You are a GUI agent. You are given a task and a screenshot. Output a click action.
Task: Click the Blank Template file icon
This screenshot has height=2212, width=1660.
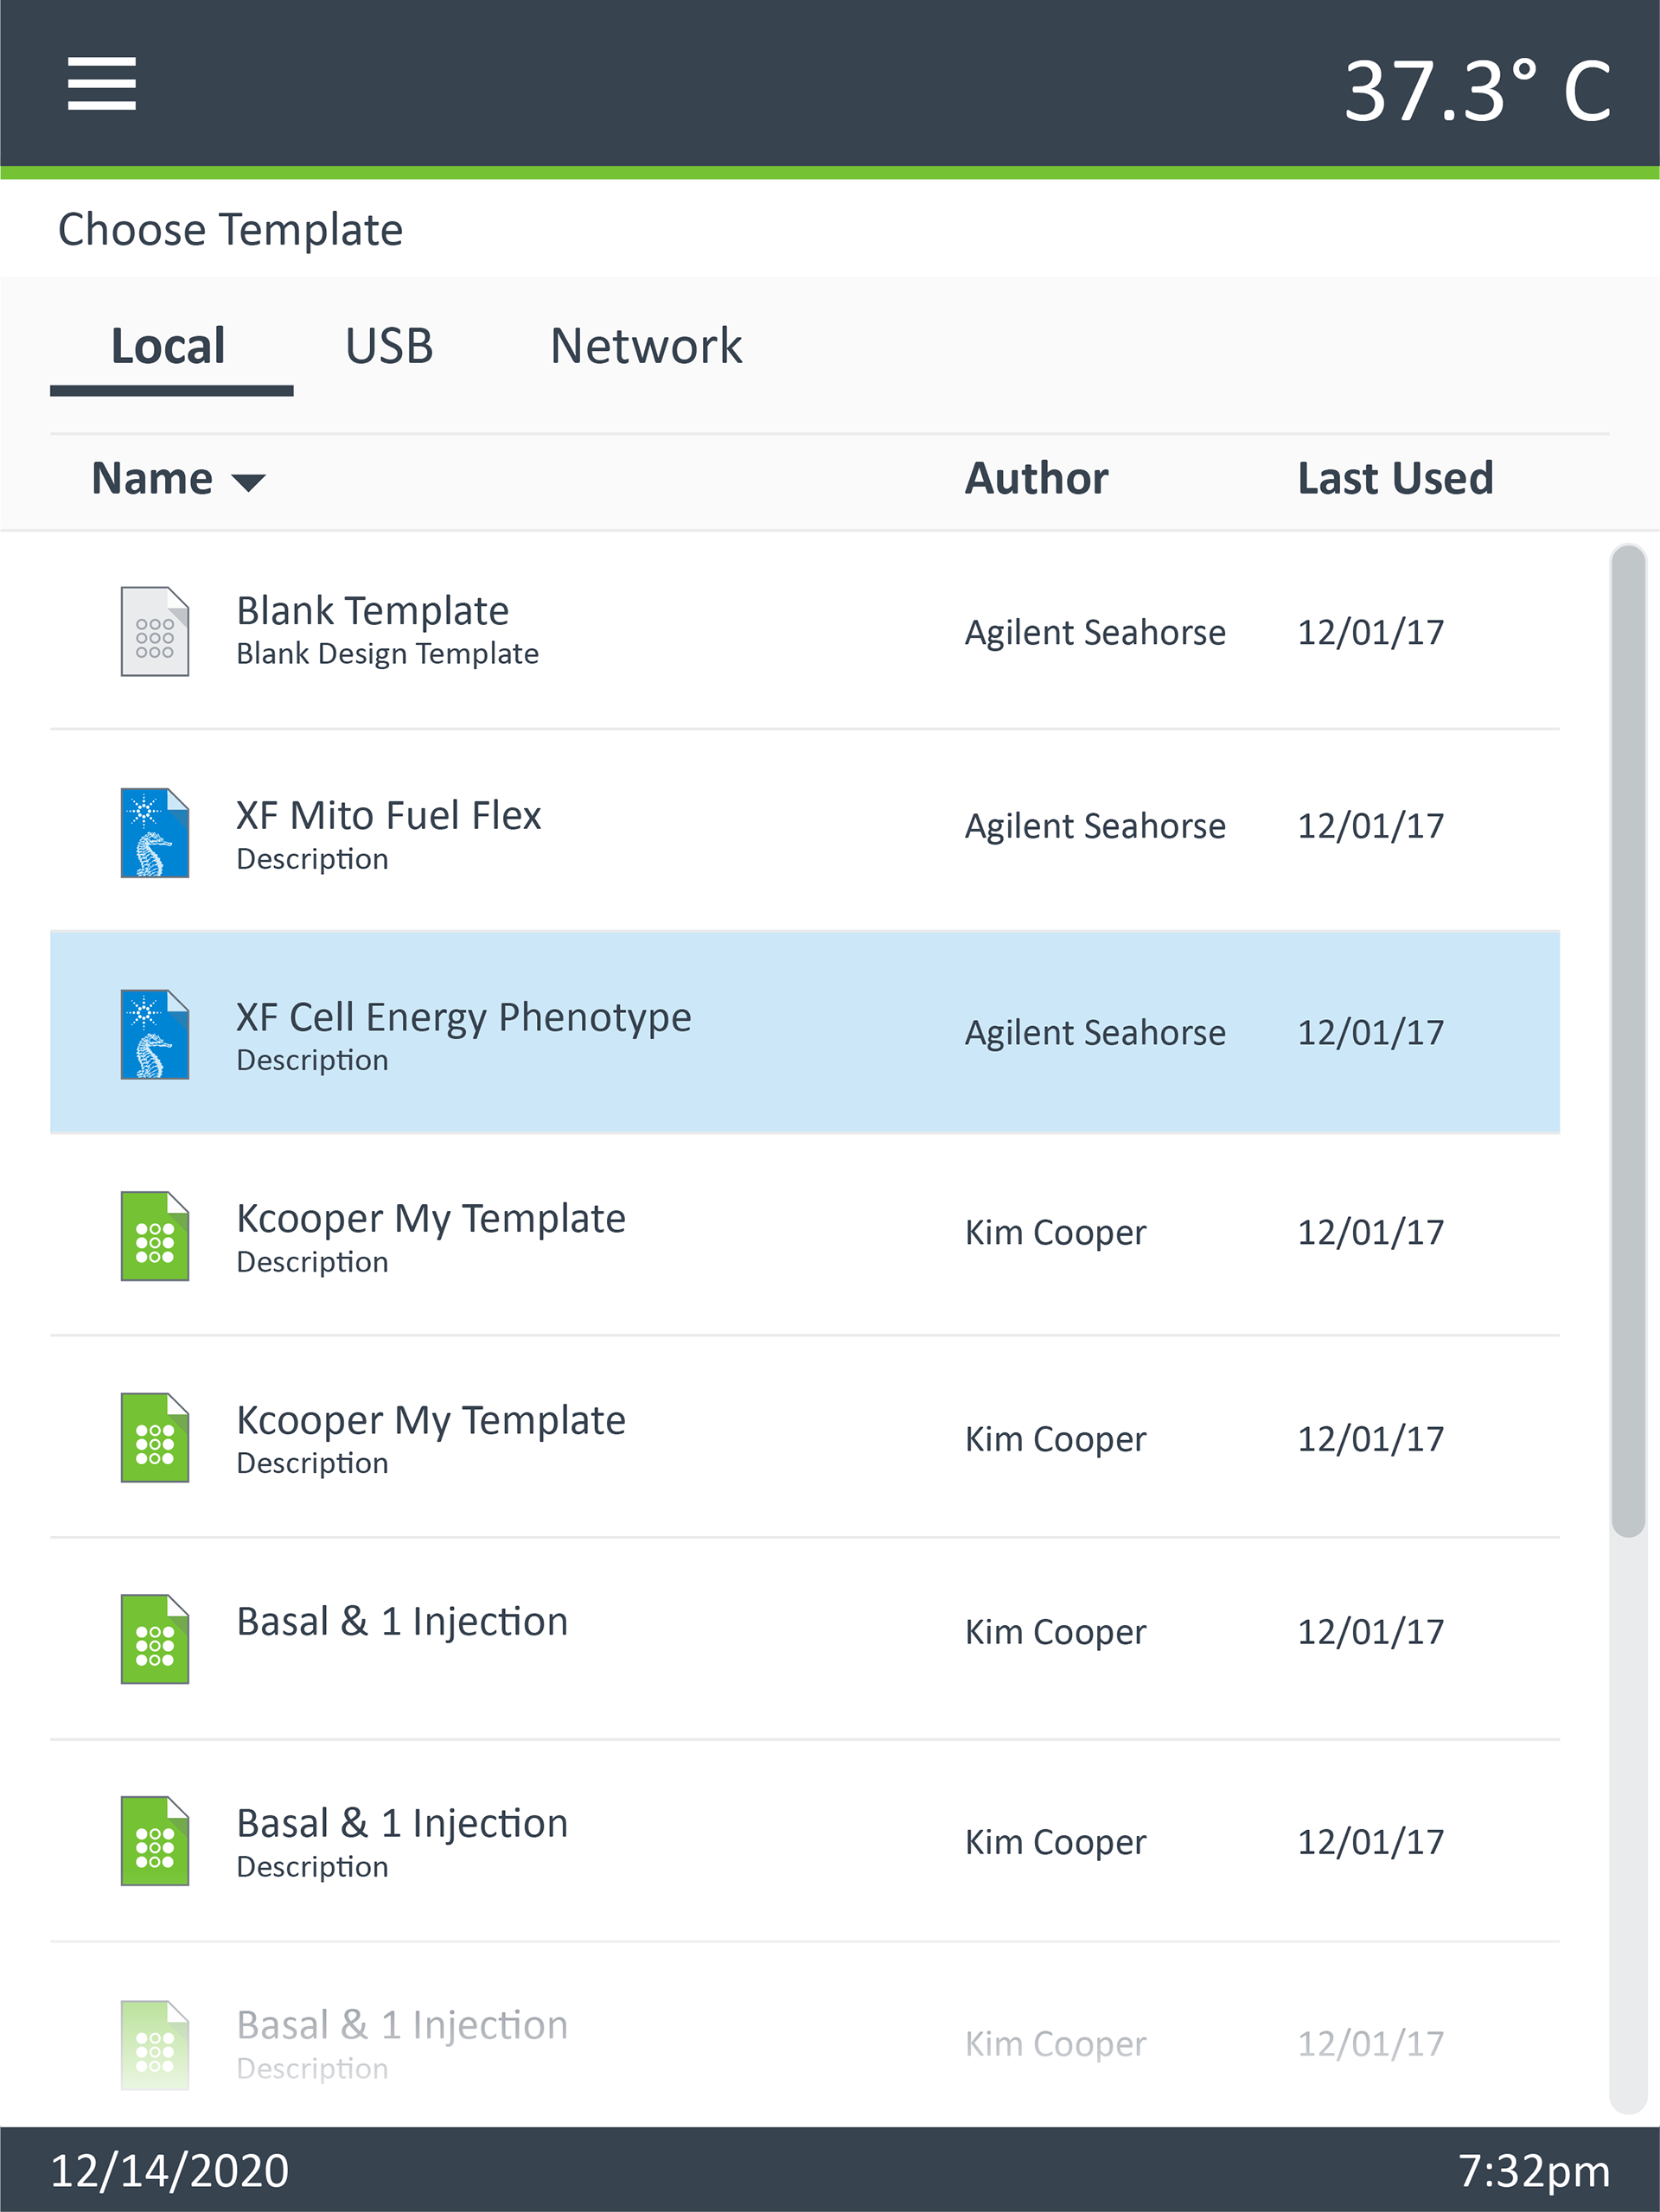[155, 631]
